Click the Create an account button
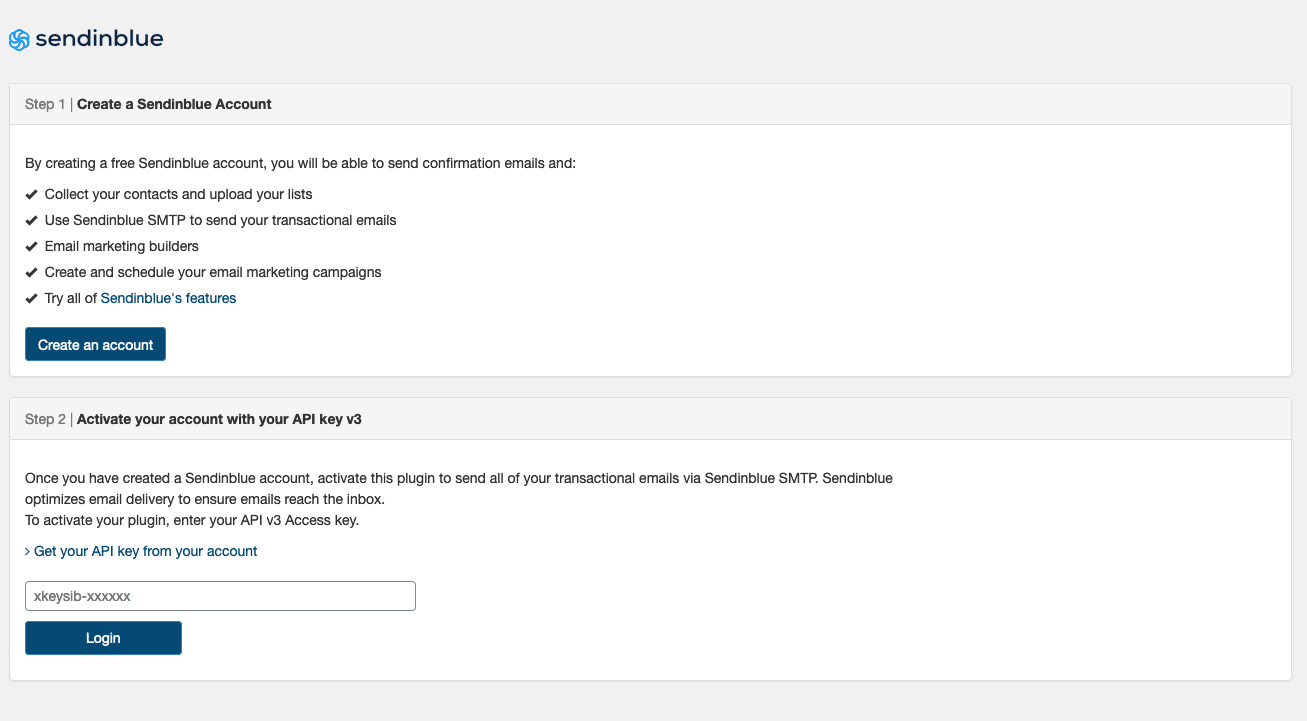Image resolution: width=1307 pixels, height=721 pixels. (95, 344)
